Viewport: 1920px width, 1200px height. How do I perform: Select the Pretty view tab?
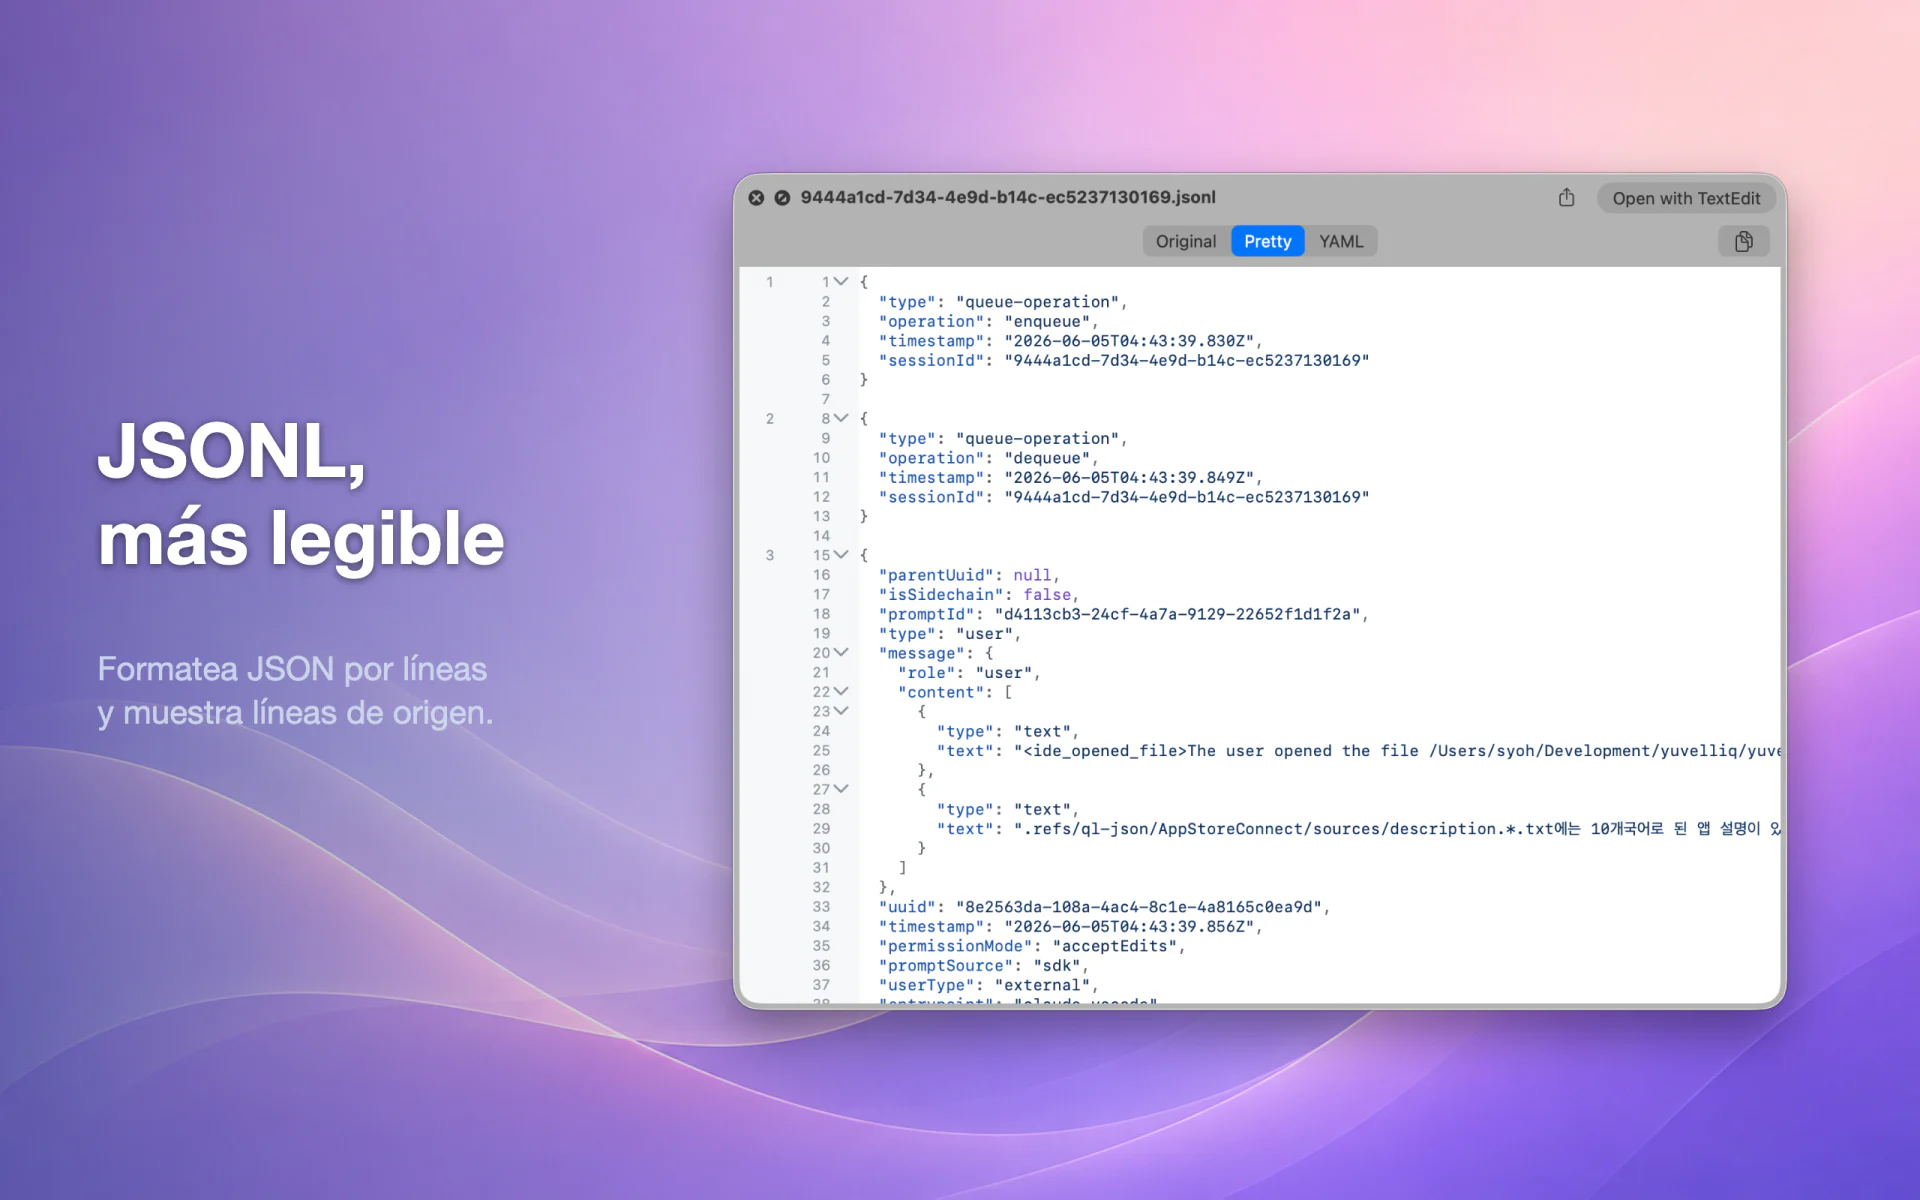(x=1267, y=241)
